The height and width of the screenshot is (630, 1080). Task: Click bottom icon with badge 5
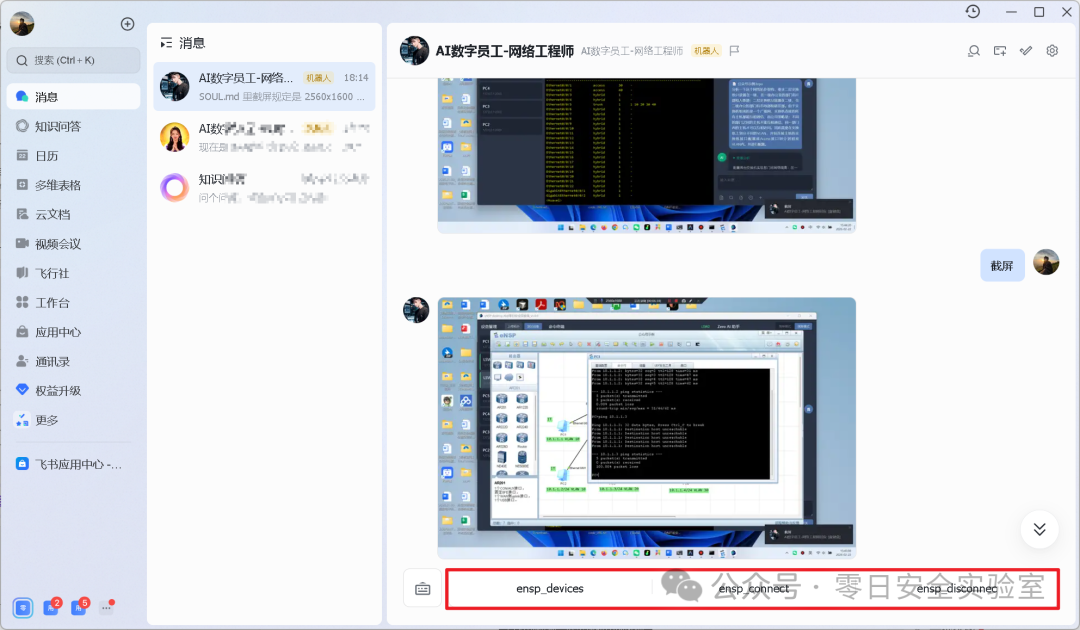coord(79,607)
